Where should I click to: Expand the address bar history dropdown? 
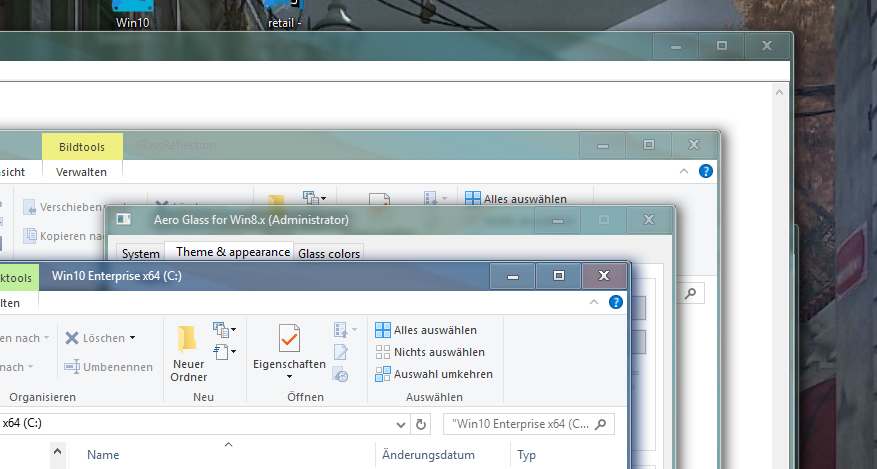[x=401, y=424]
